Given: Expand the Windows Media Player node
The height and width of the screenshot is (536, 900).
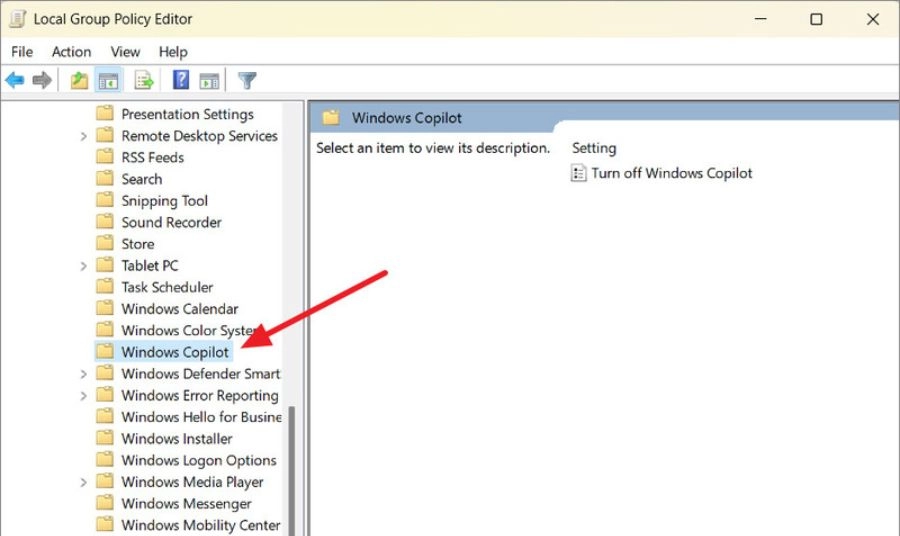Looking at the screenshot, I should [83, 482].
